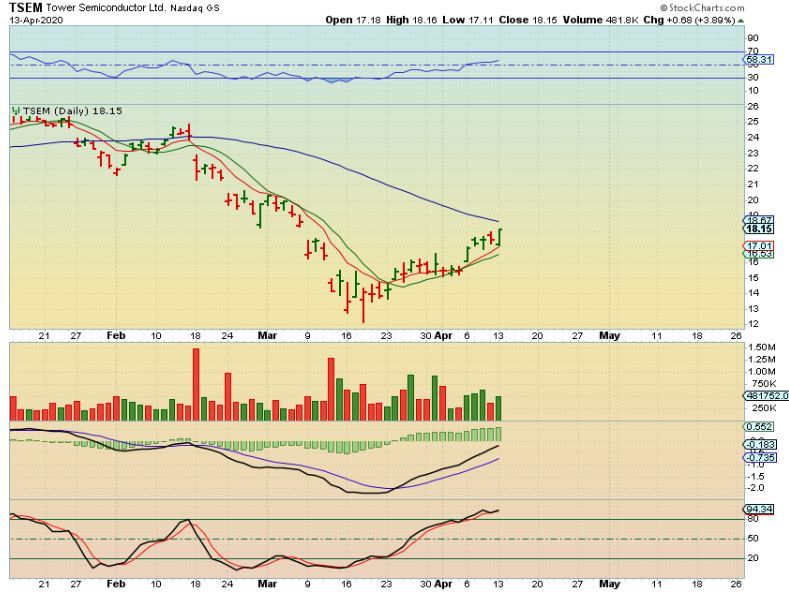Click the green 16.53 moving average tag
Viewport: 789px width, 597px height.
(x=759, y=254)
